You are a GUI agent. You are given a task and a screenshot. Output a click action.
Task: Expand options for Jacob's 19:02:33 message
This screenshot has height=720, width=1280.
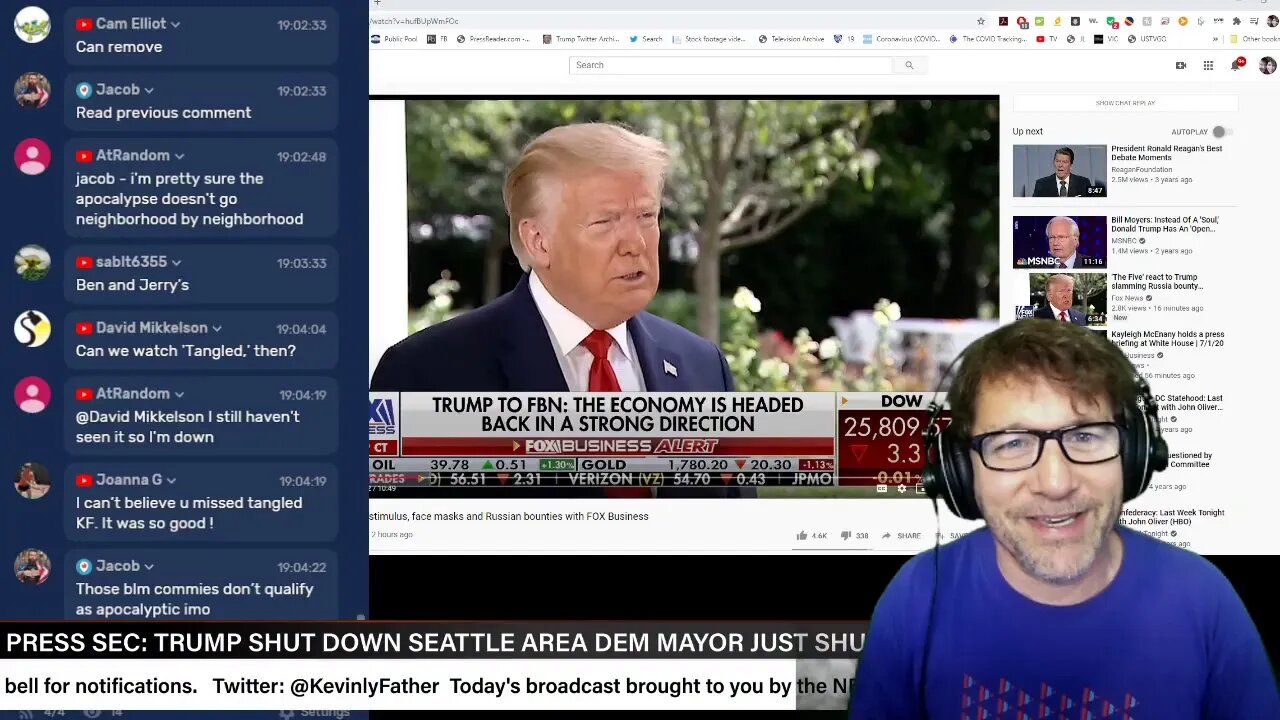pyautogui.click(x=149, y=90)
